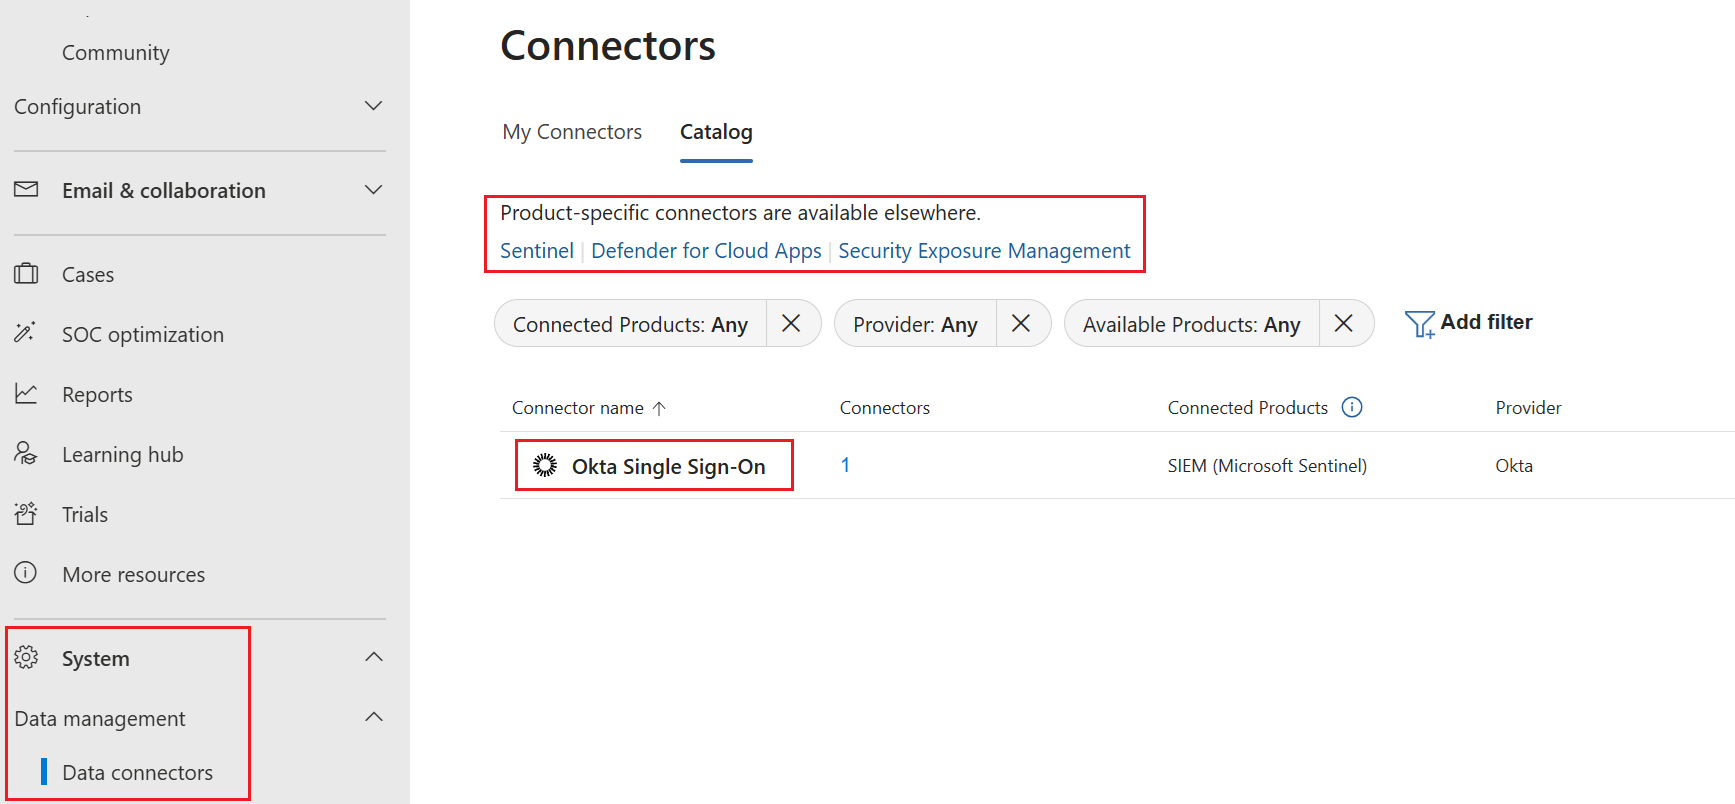1735x804 pixels.
Task: Click the Trials gift icon
Action: tap(26, 514)
